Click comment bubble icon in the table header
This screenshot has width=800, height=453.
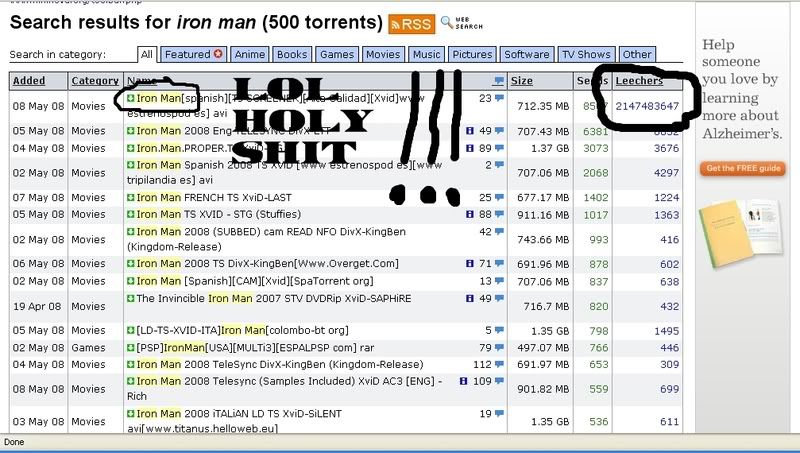[x=499, y=81]
